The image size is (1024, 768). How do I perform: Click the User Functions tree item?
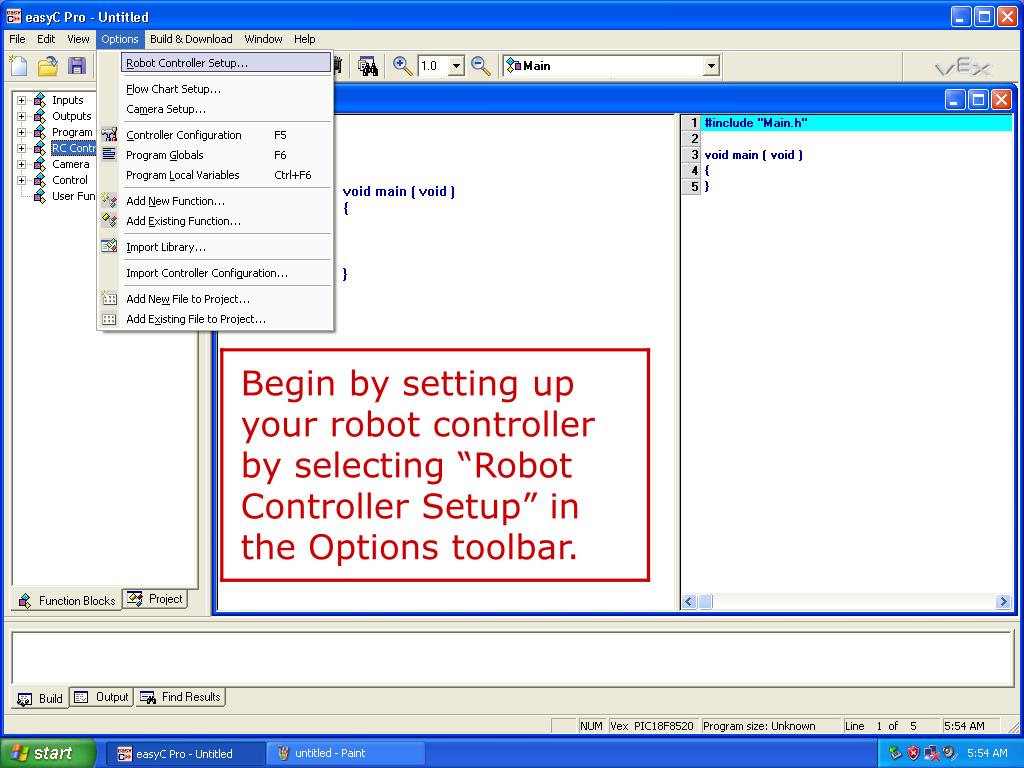click(x=73, y=196)
